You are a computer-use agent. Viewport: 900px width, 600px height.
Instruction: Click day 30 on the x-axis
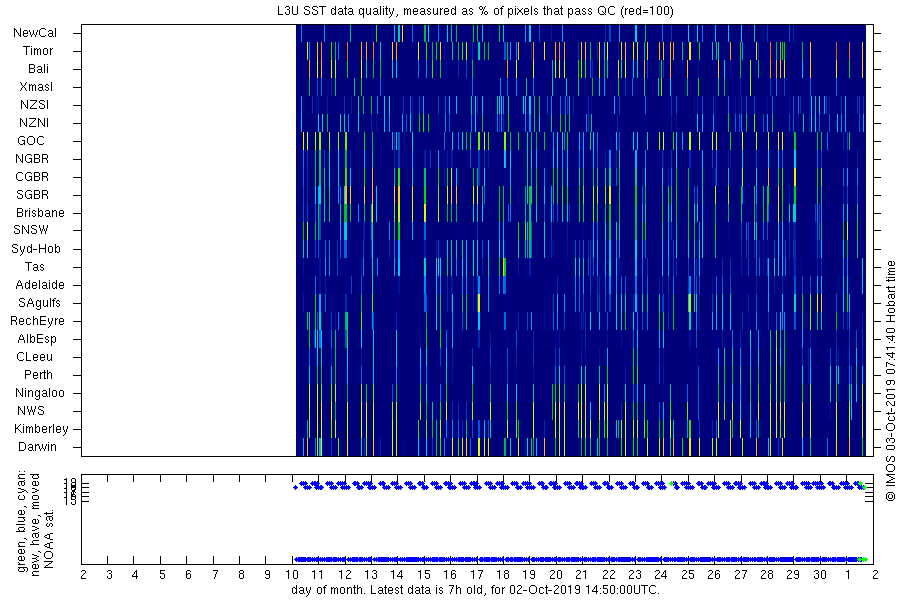[820, 575]
